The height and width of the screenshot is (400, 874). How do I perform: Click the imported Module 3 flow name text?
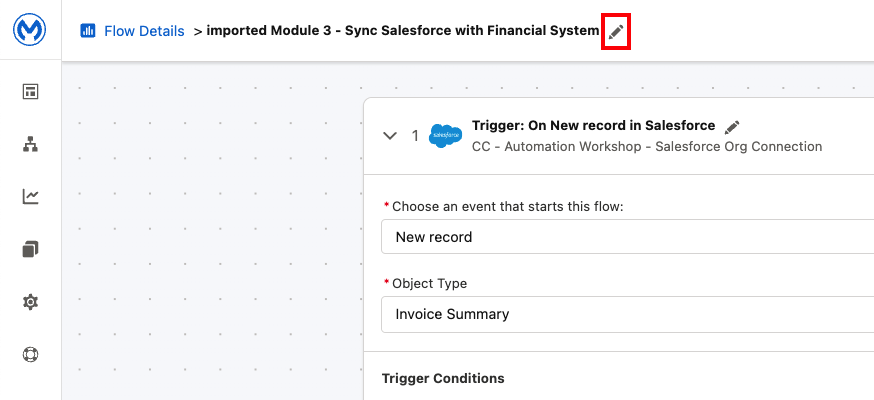[402, 31]
